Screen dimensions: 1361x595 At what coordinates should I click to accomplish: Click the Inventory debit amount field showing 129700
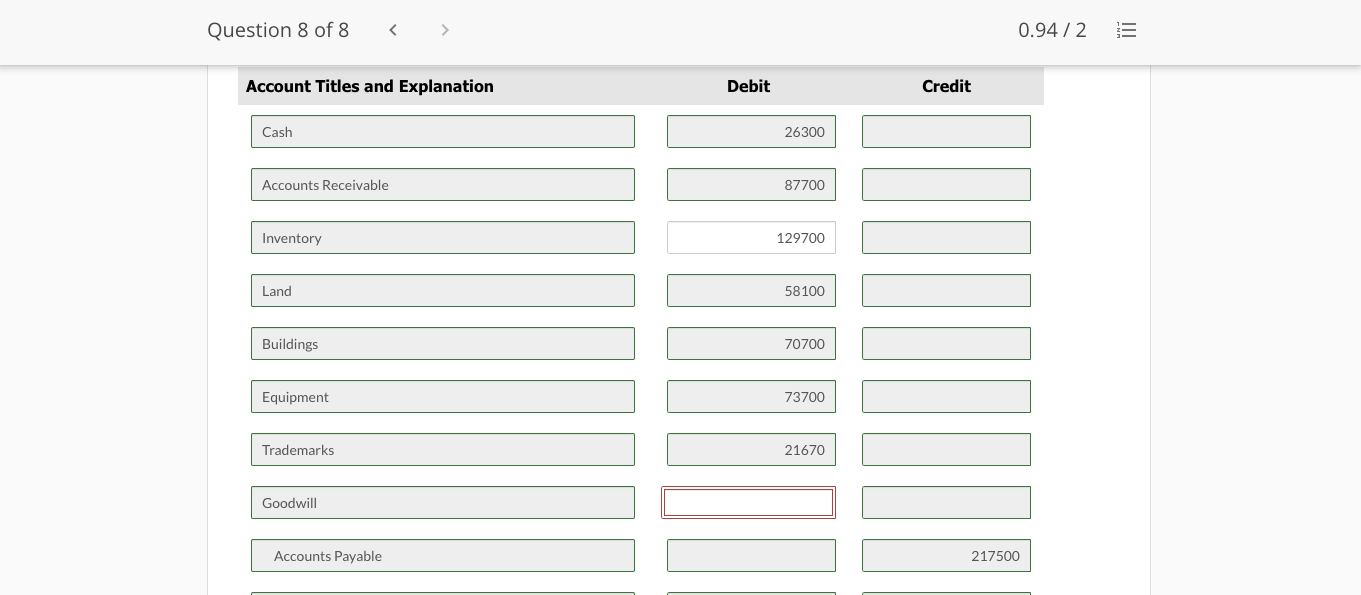pos(751,237)
